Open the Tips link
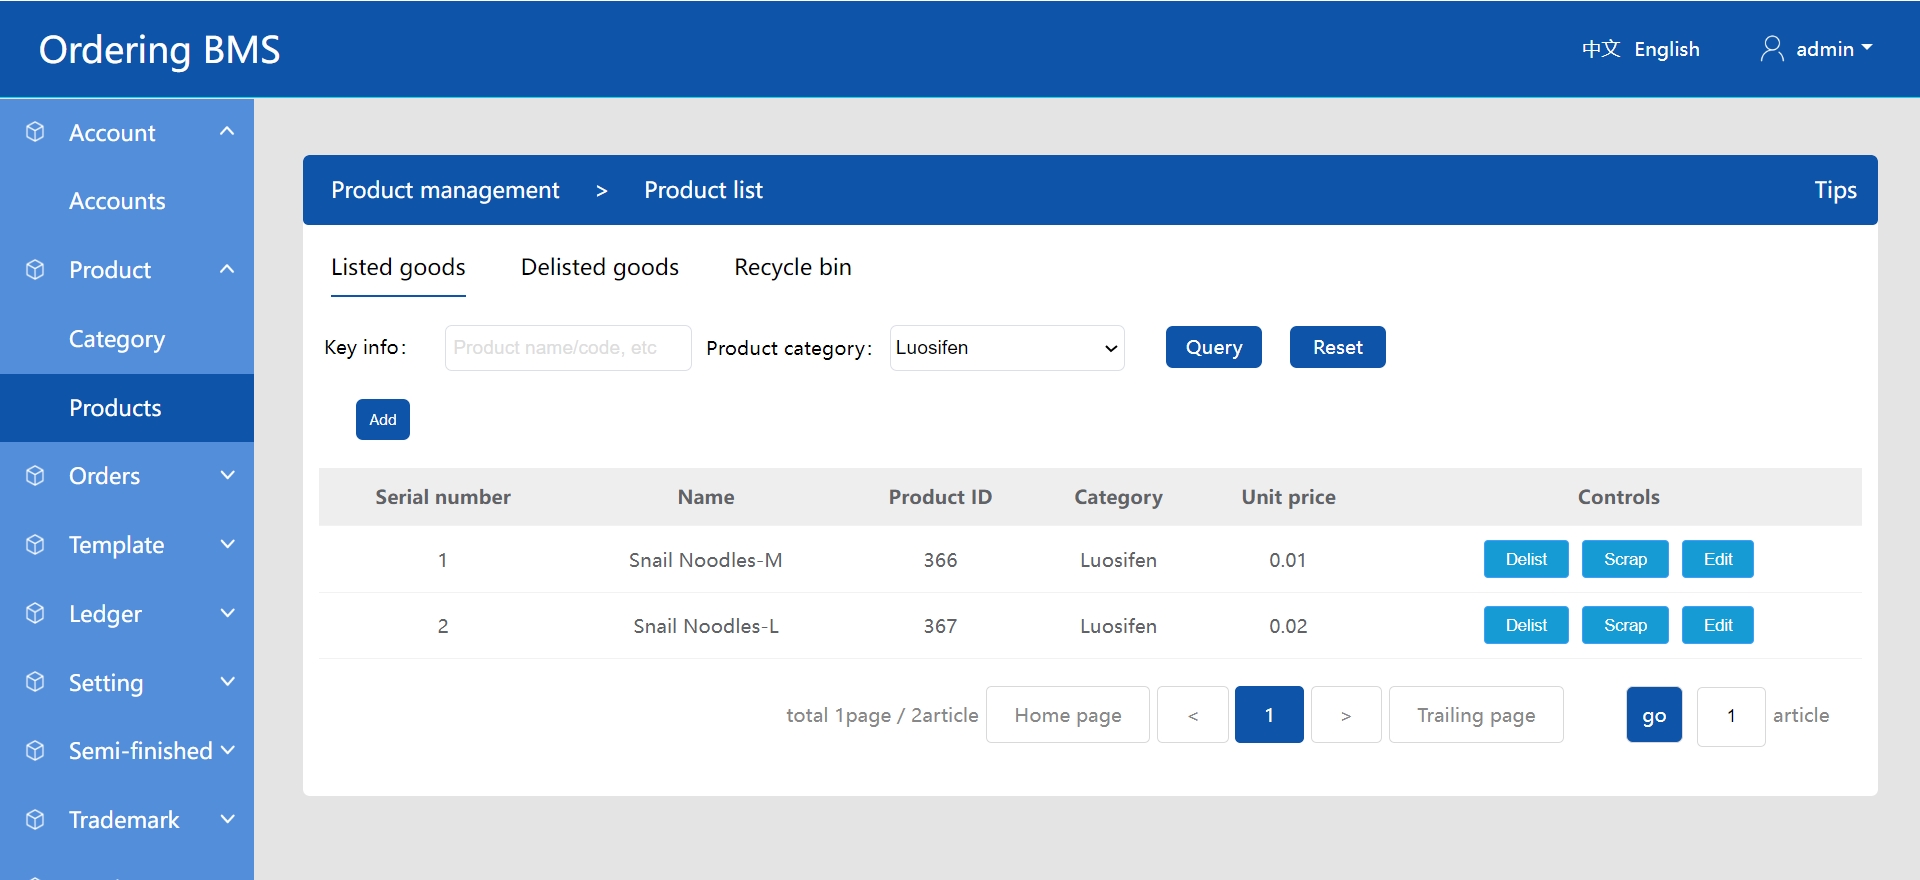 pos(1835,190)
